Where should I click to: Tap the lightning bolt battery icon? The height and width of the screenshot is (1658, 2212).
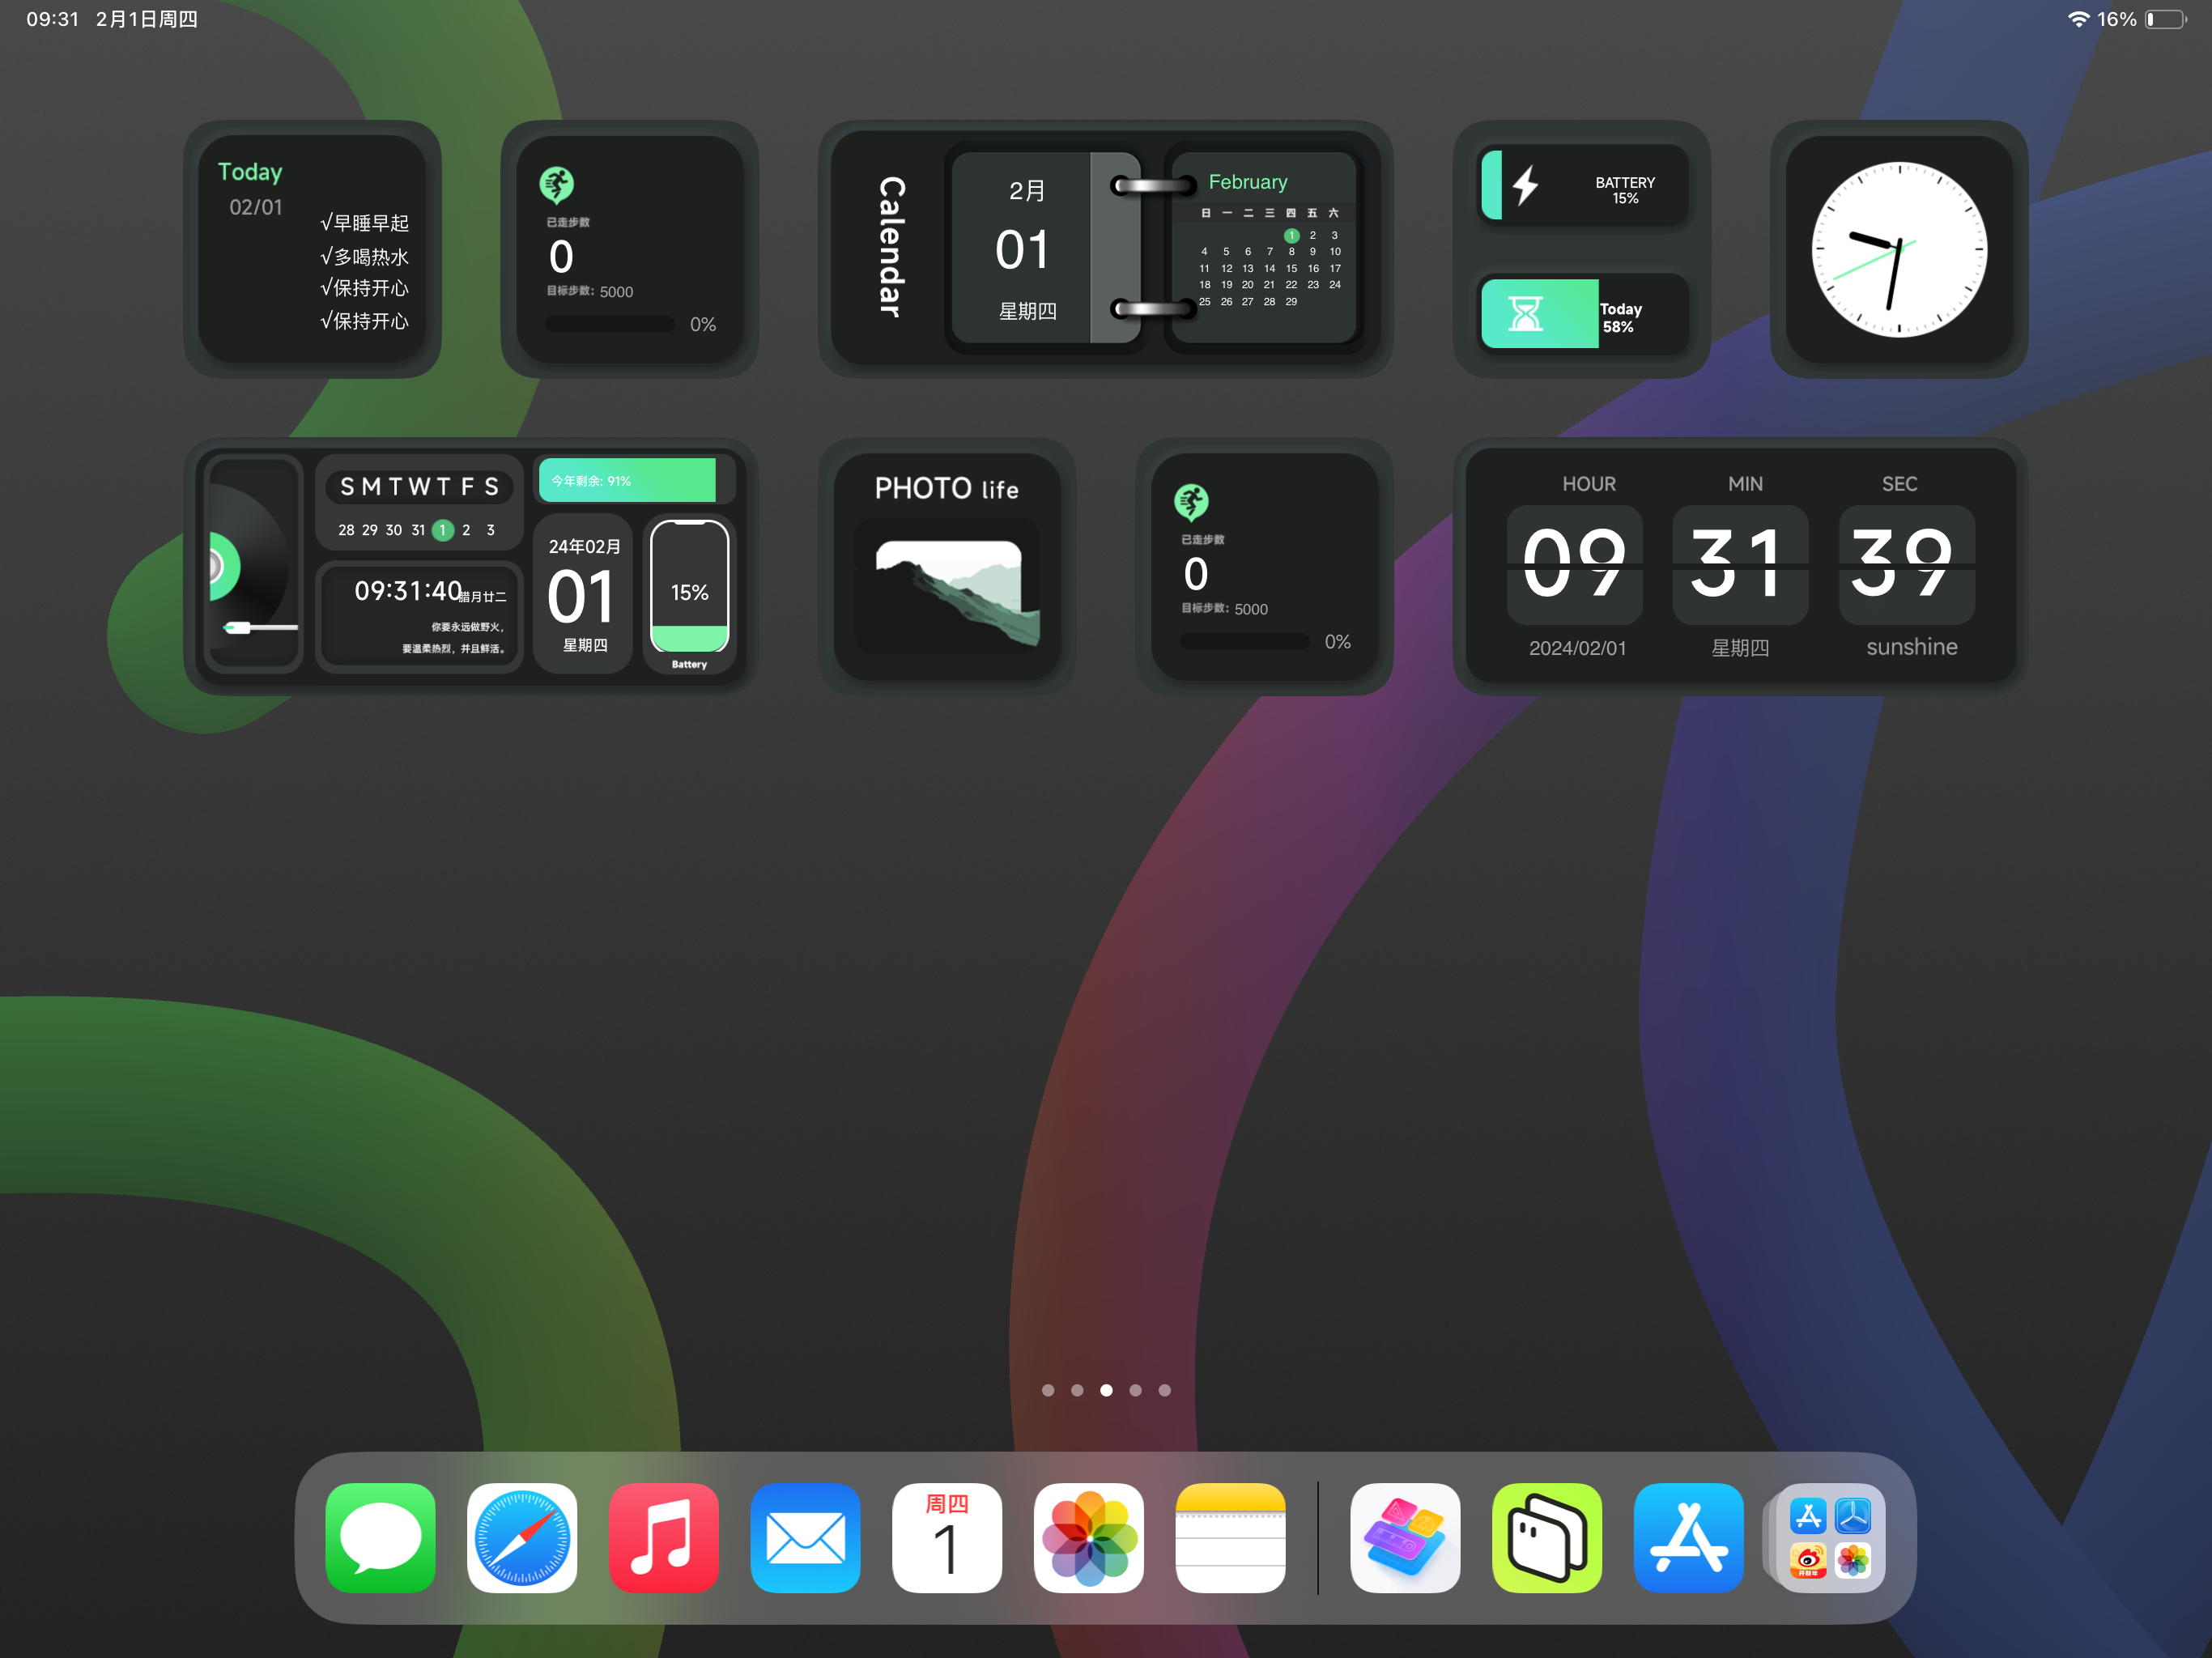(x=1525, y=185)
